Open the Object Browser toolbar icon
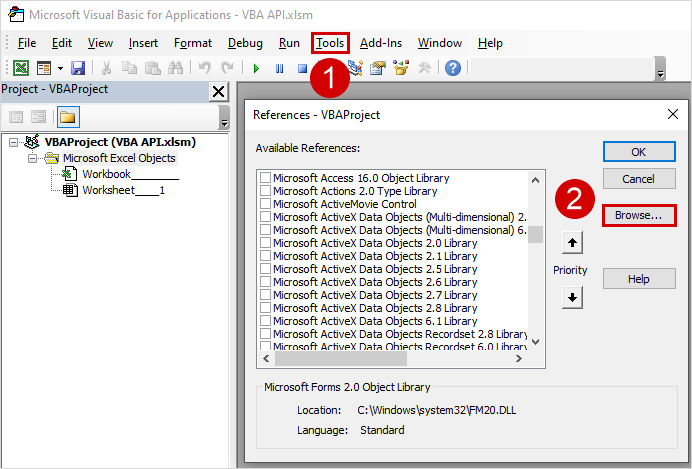Viewport: 692px width, 469px height. pyautogui.click(x=401, y=68)
